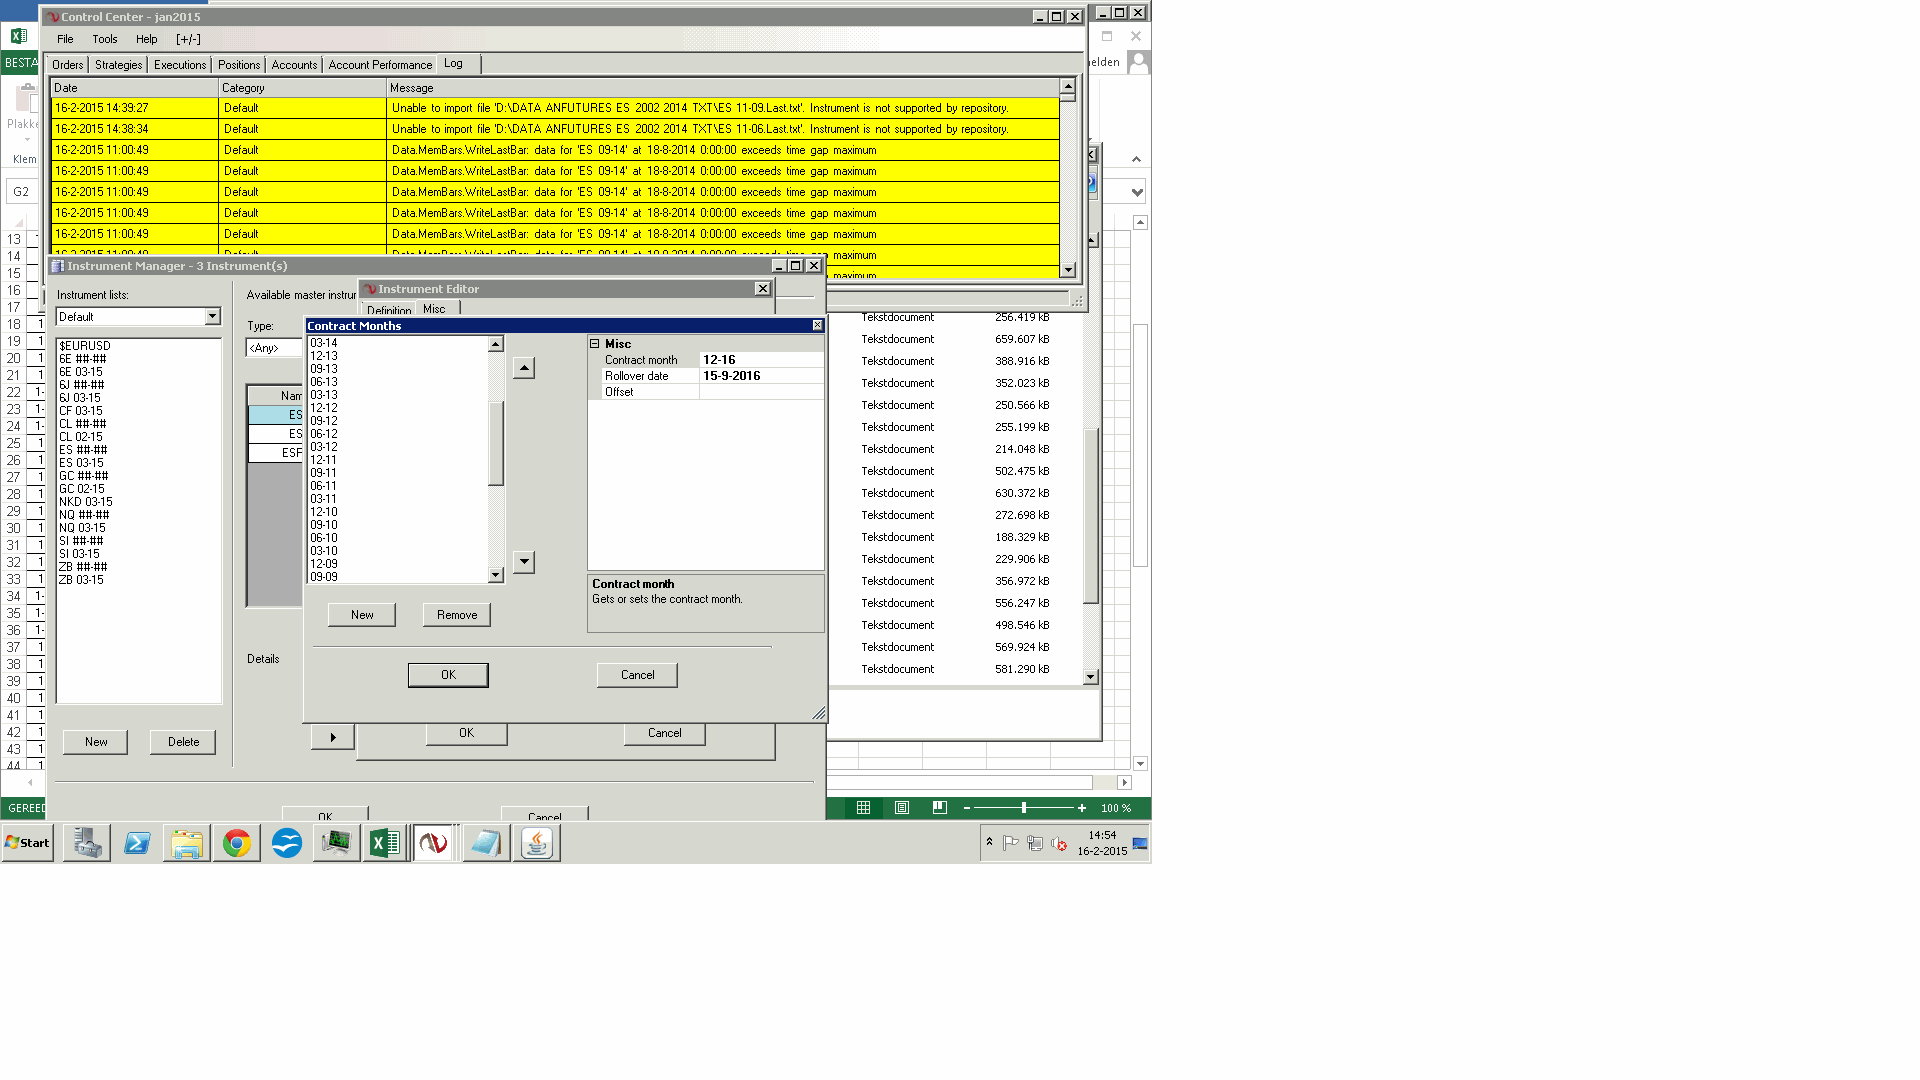Switch Excel to Page Layout view
Screen dimensions: 1920x1080
(x=902, y=808)
